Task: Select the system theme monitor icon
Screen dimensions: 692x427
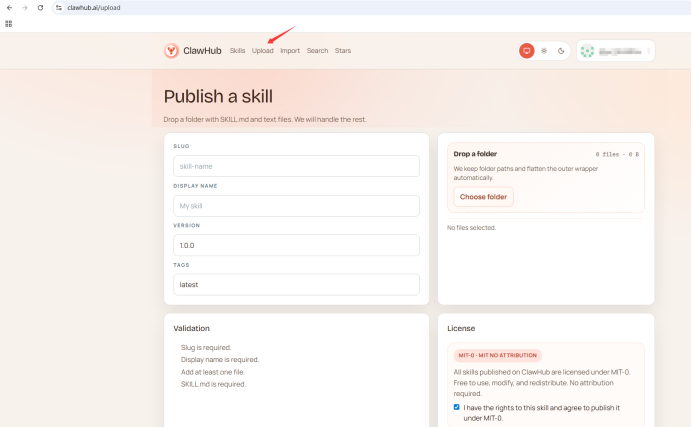Action: [527, 51]
